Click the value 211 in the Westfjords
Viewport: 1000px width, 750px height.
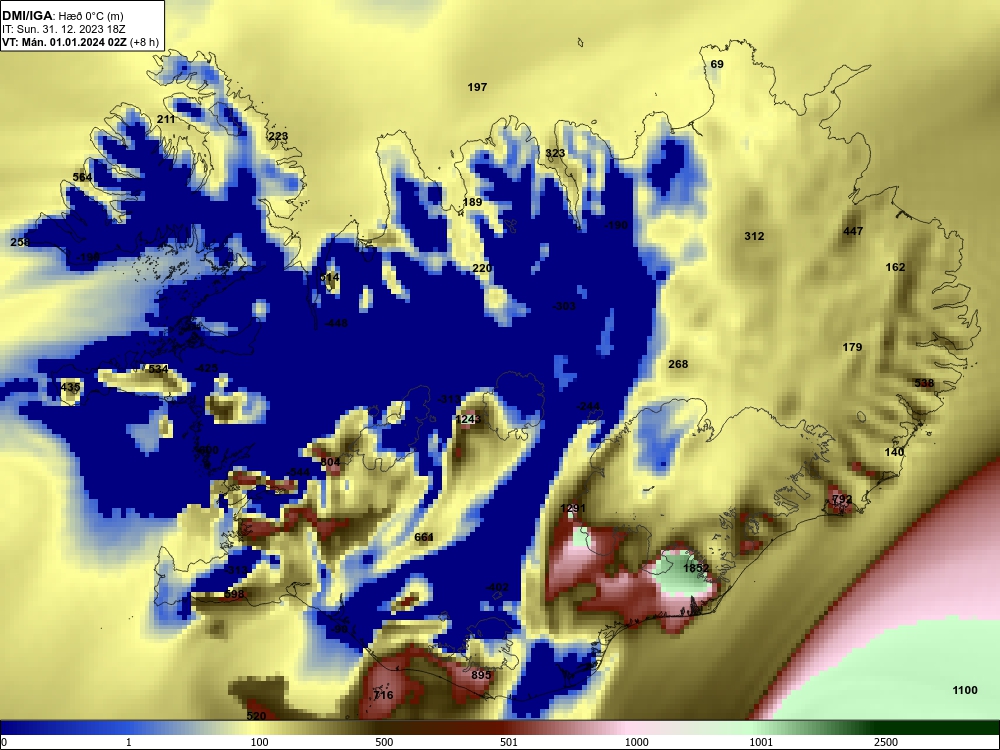166,119
